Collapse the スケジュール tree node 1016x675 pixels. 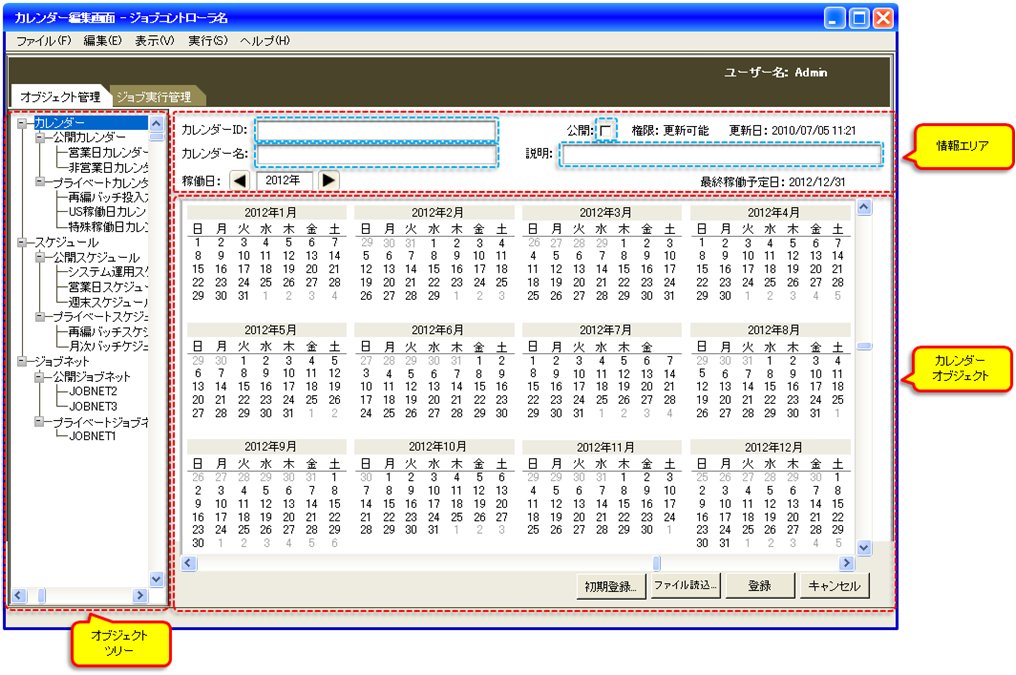click(x=23, y=242)
